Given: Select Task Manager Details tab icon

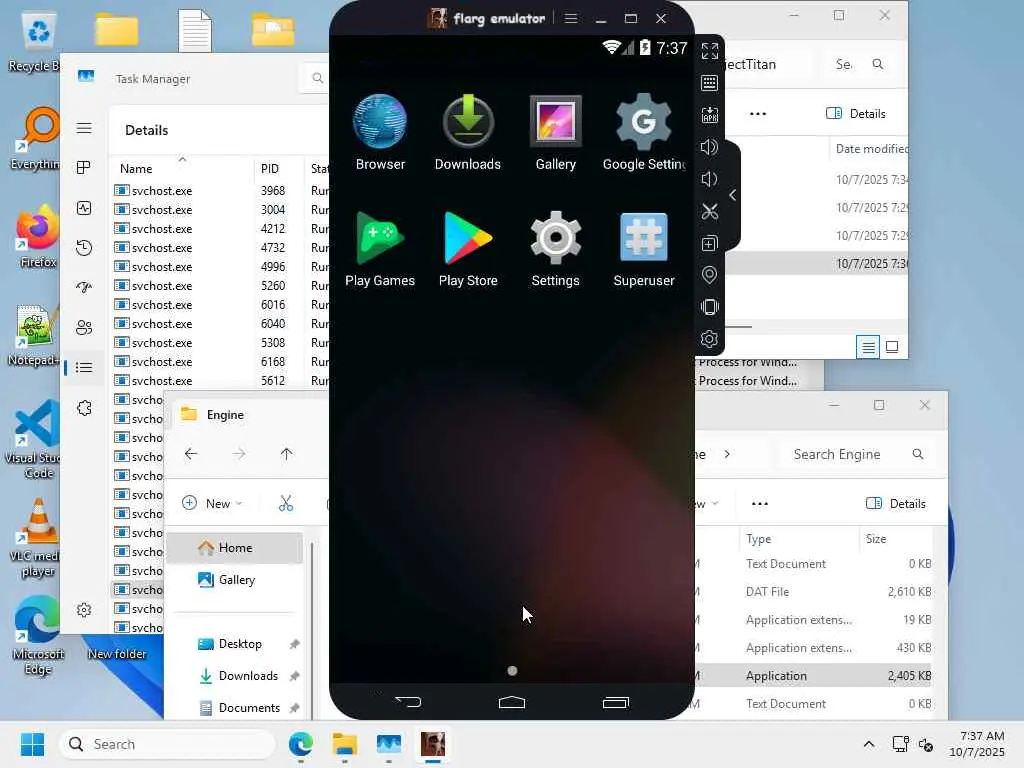Looking at the screenshot, I should pos(84,367).
